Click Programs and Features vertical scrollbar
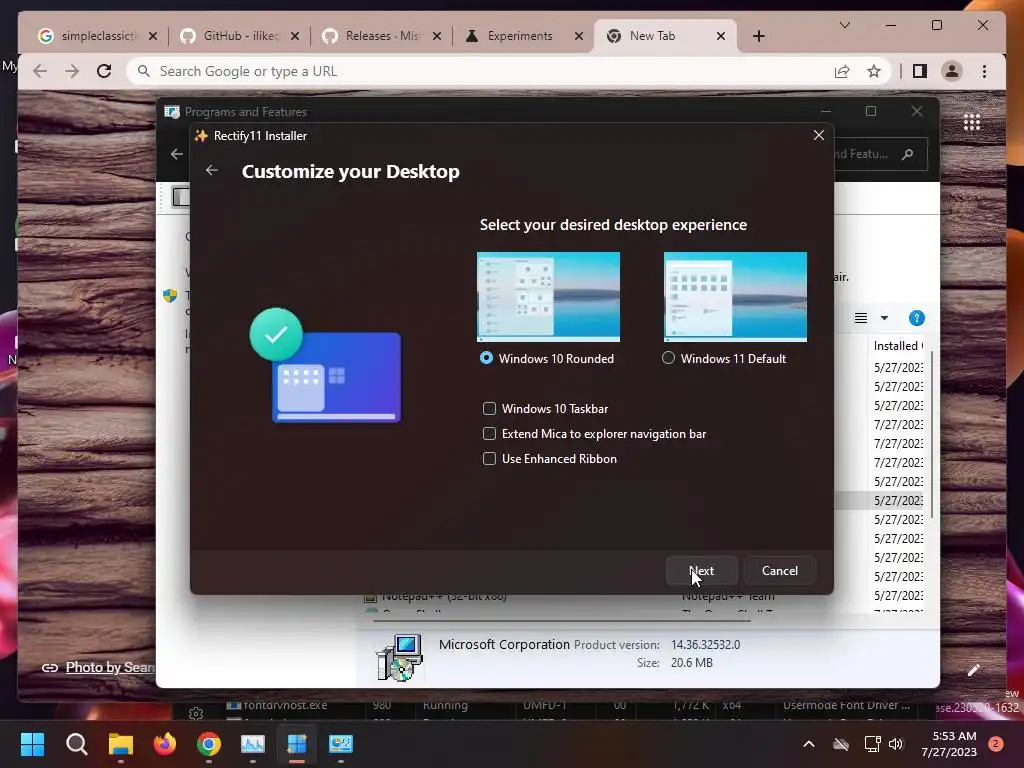Viewport: 1024px width, 768px height. click(931, 434)
